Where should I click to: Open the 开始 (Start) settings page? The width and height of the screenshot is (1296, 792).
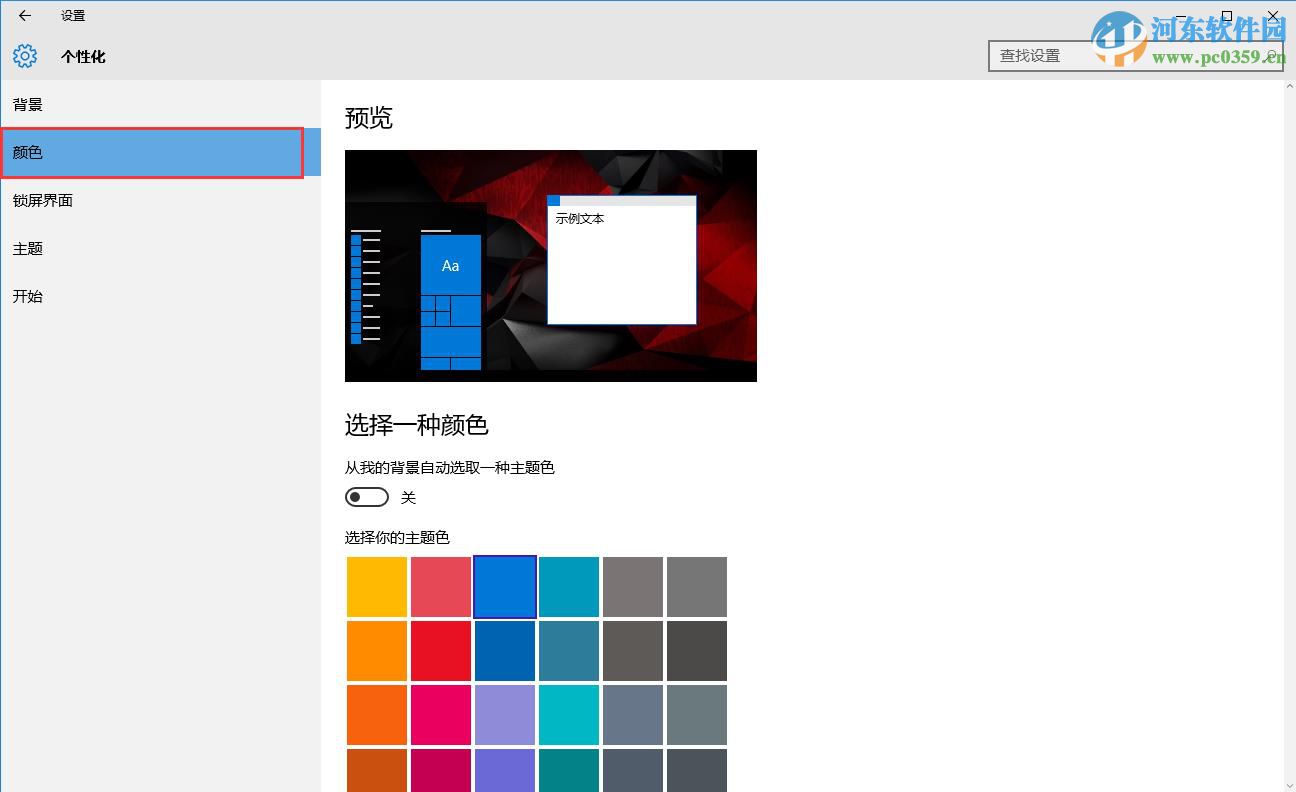tap(27, 296)
